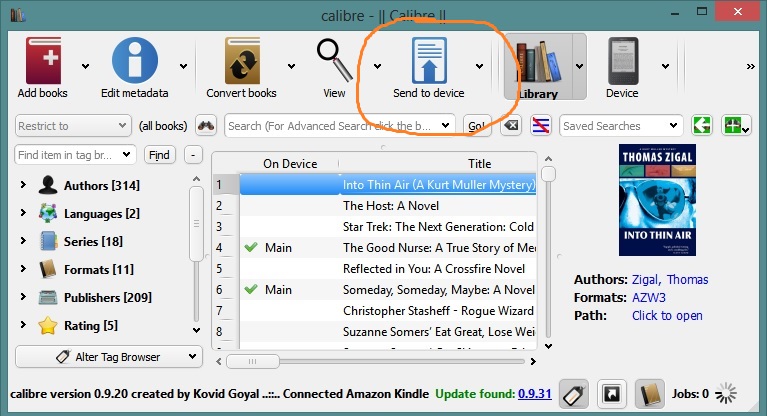Open Send to device dropdown arrow
The image size is (767, 416).
(479, 66)
